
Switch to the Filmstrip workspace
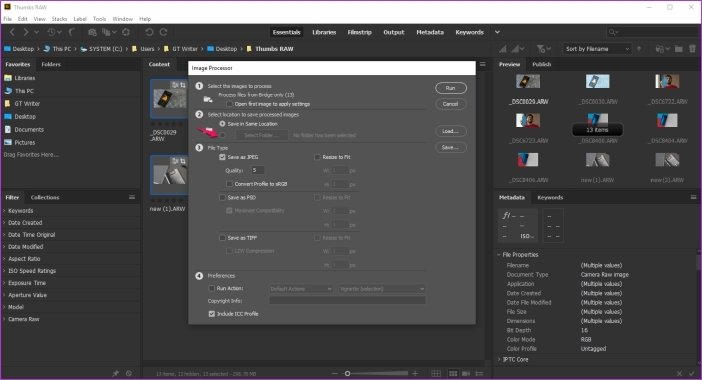tap(360, 32)
